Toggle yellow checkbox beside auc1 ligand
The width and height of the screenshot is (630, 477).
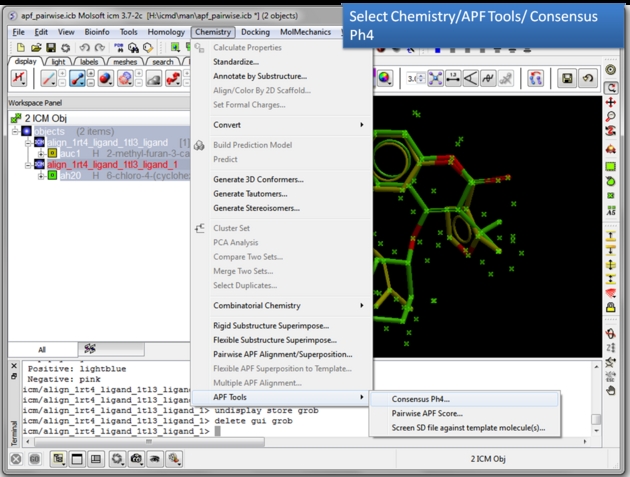(53, 153)
